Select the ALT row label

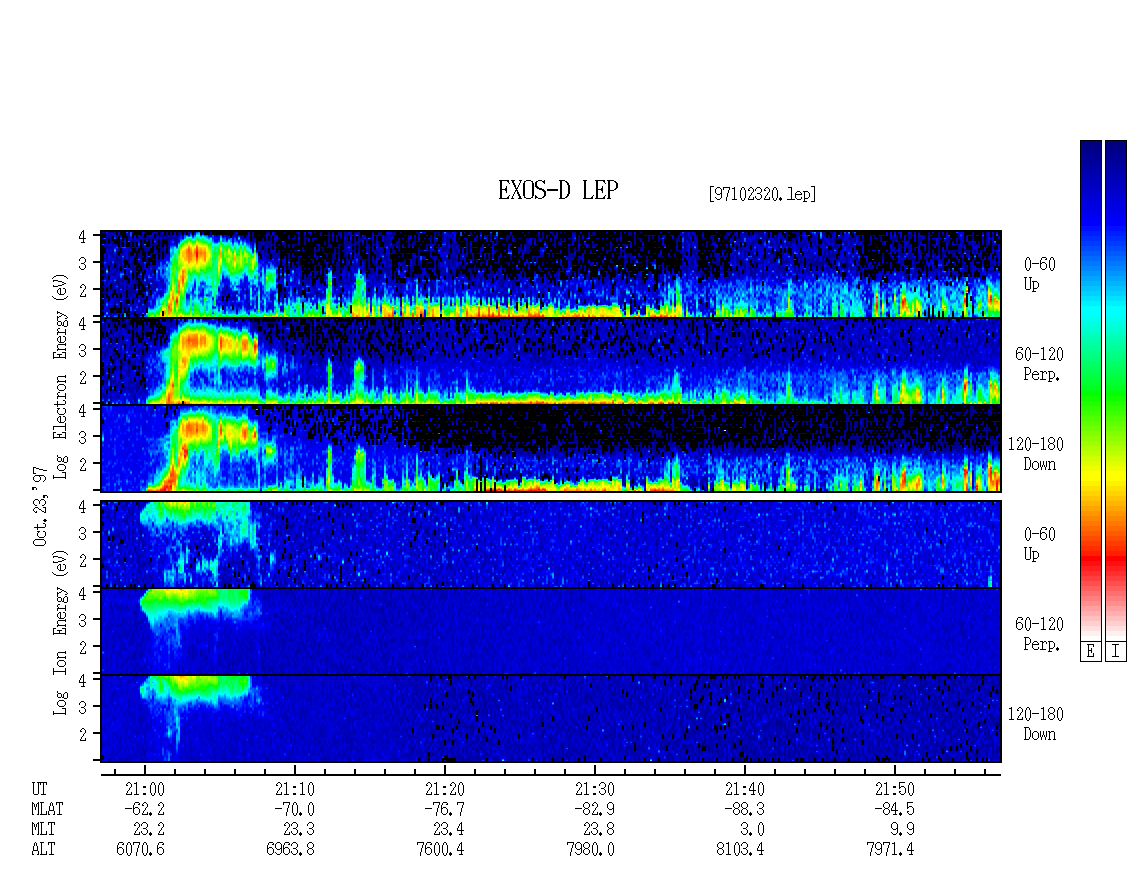(x=43, y=850)
